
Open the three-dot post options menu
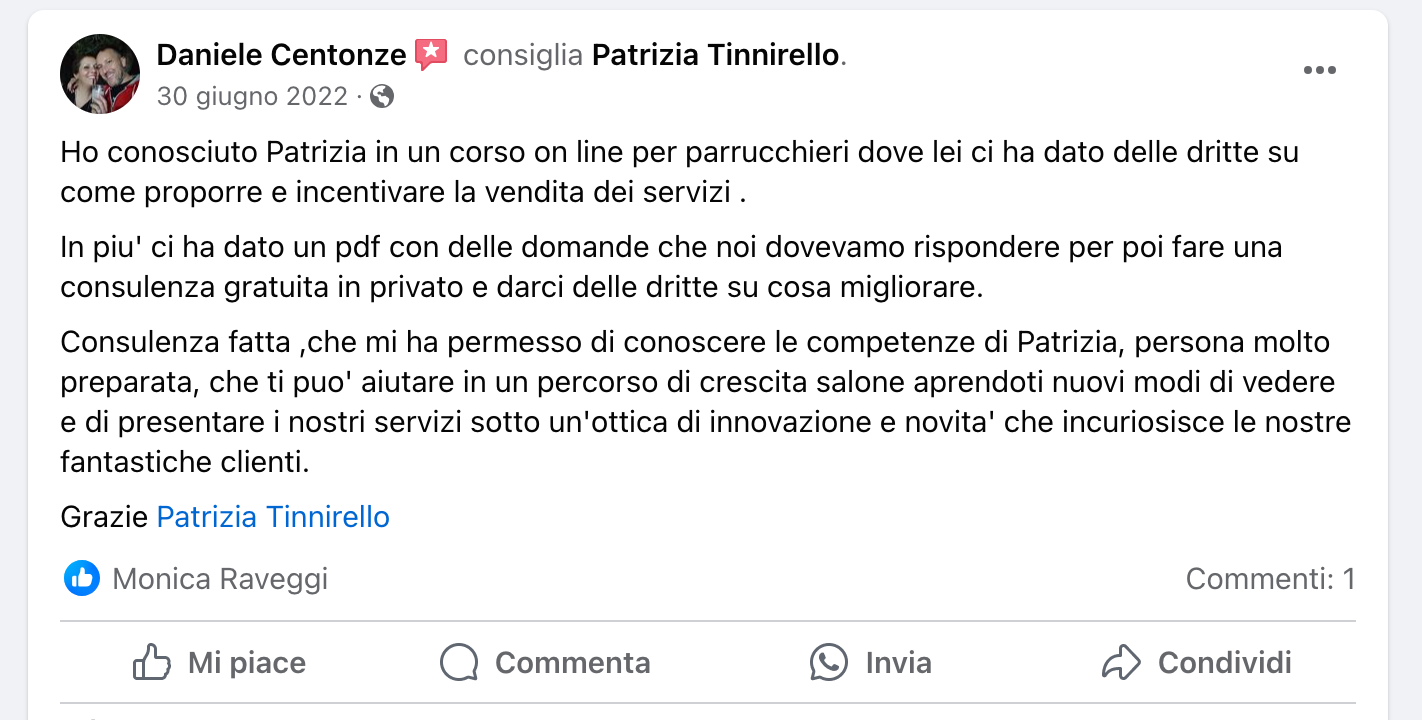1319,70
